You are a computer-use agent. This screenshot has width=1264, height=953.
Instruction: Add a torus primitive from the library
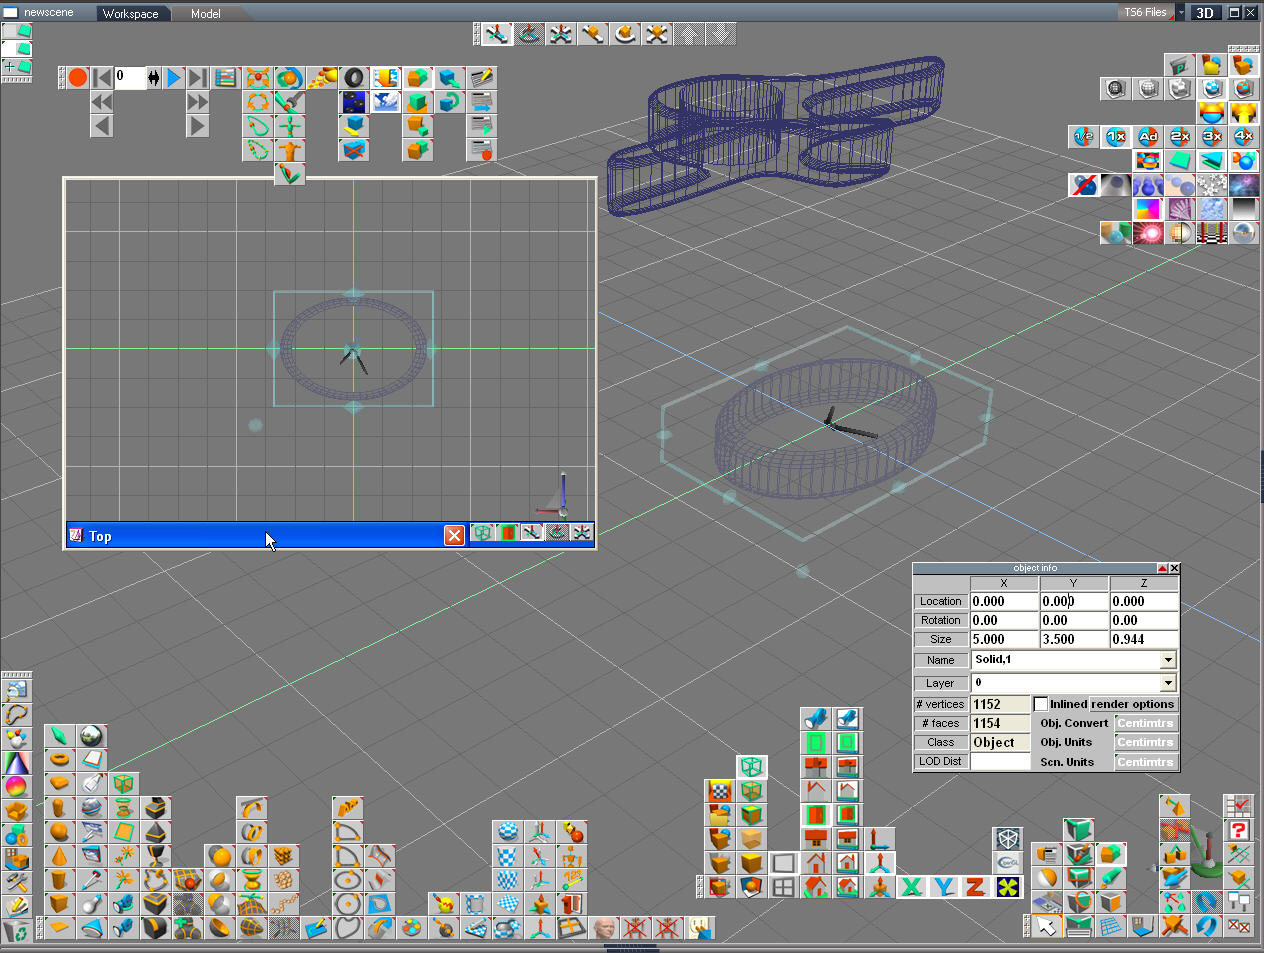click(x=59, y=759)
